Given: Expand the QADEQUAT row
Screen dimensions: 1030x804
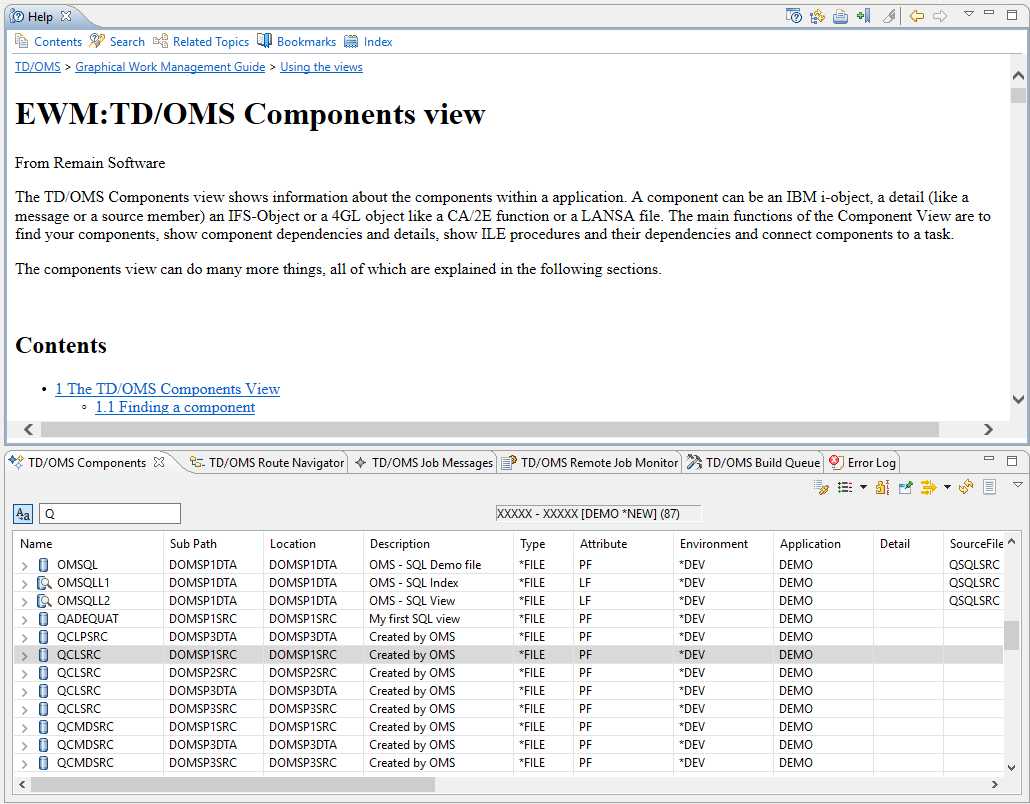Looking at the screenshot, I should pos(24,619).
